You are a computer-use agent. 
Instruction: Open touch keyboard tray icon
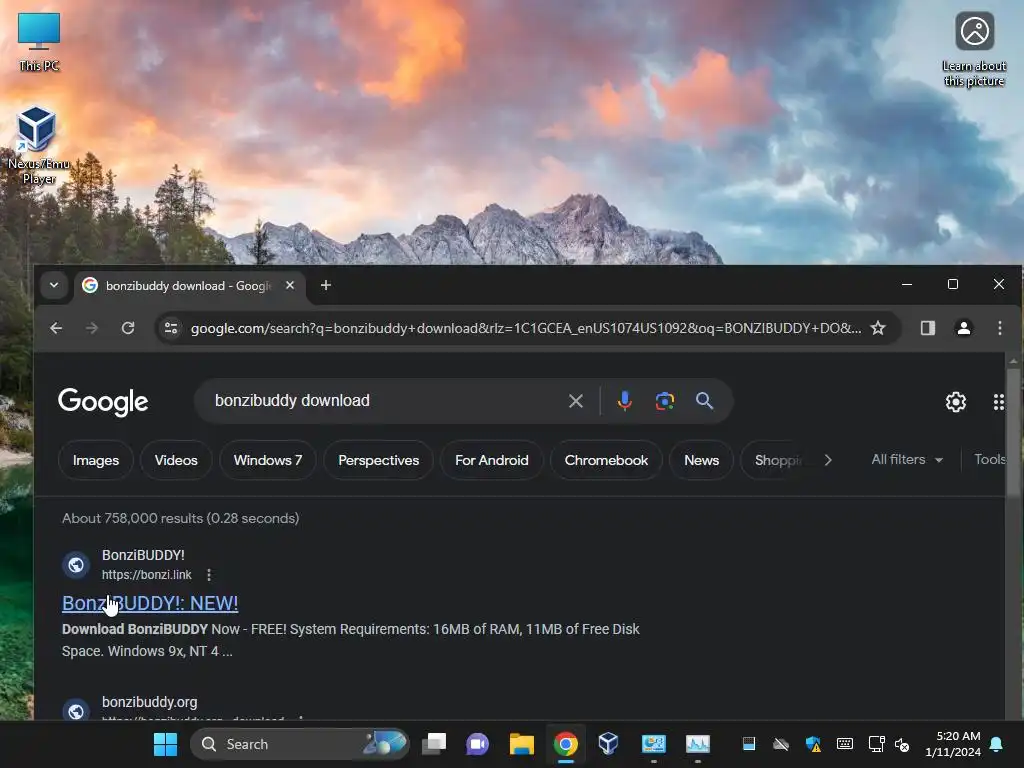(844, 744)
